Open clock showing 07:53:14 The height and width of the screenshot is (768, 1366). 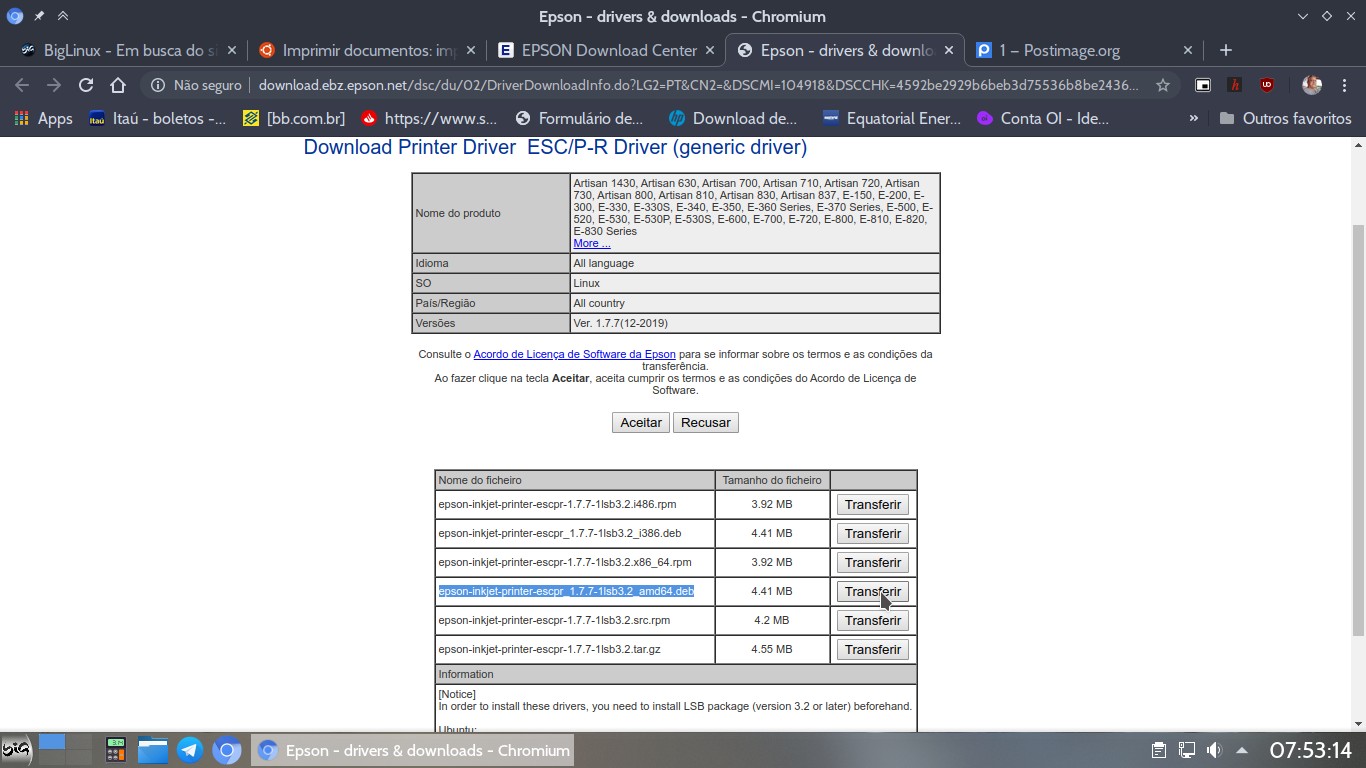(x=1310, y=750)
